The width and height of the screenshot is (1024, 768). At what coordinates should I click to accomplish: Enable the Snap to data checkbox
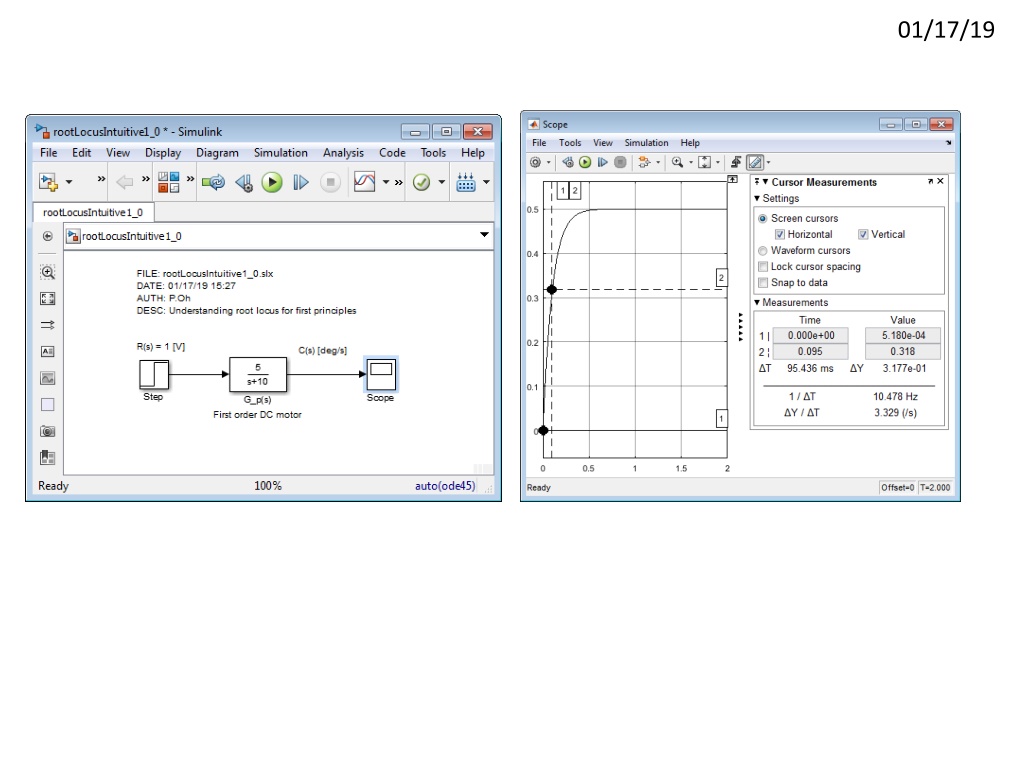[x=762, y=283]
